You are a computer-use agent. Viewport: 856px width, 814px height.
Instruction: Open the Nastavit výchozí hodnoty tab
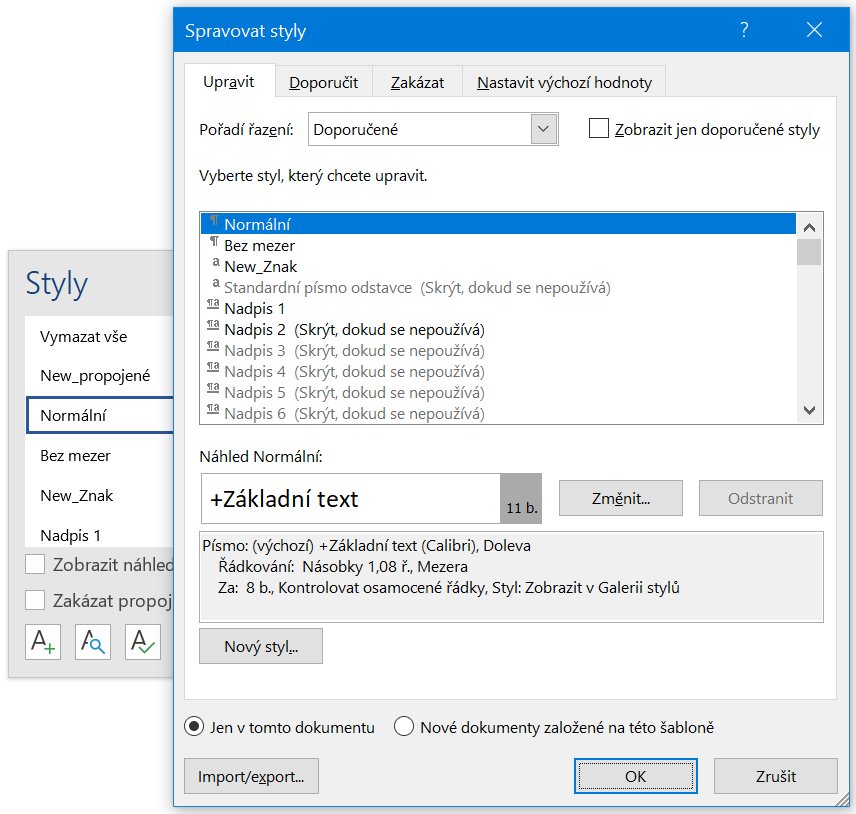point(564,81)
